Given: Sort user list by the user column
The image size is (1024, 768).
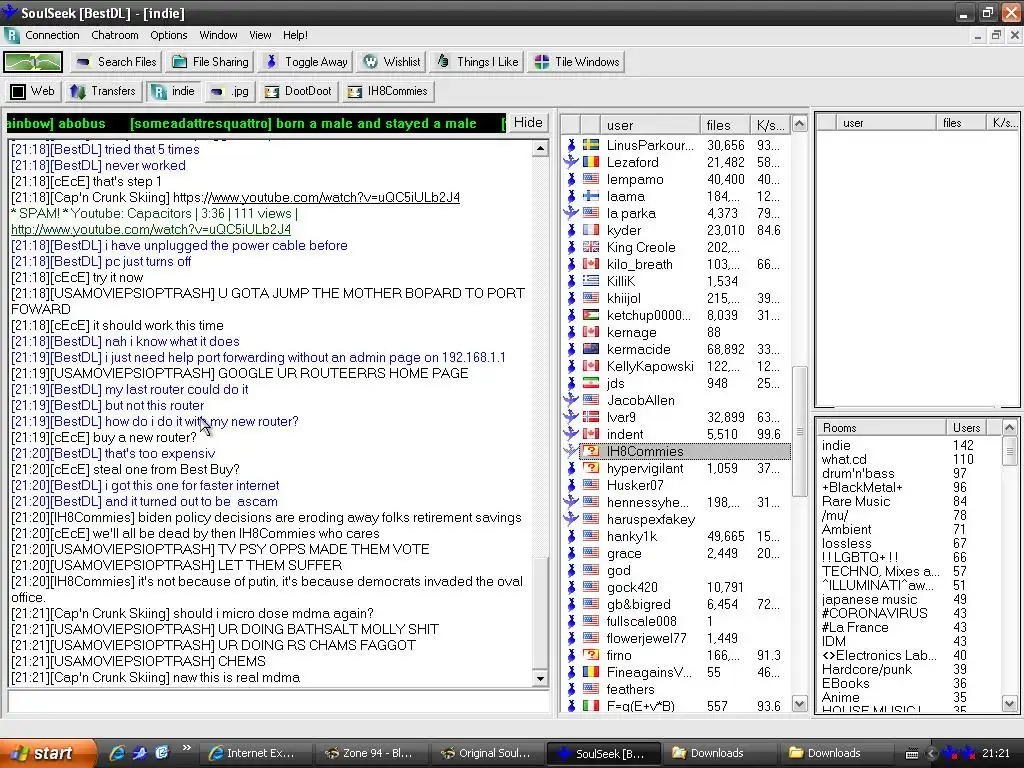Looking at the screenshot, I should (649, 124).
